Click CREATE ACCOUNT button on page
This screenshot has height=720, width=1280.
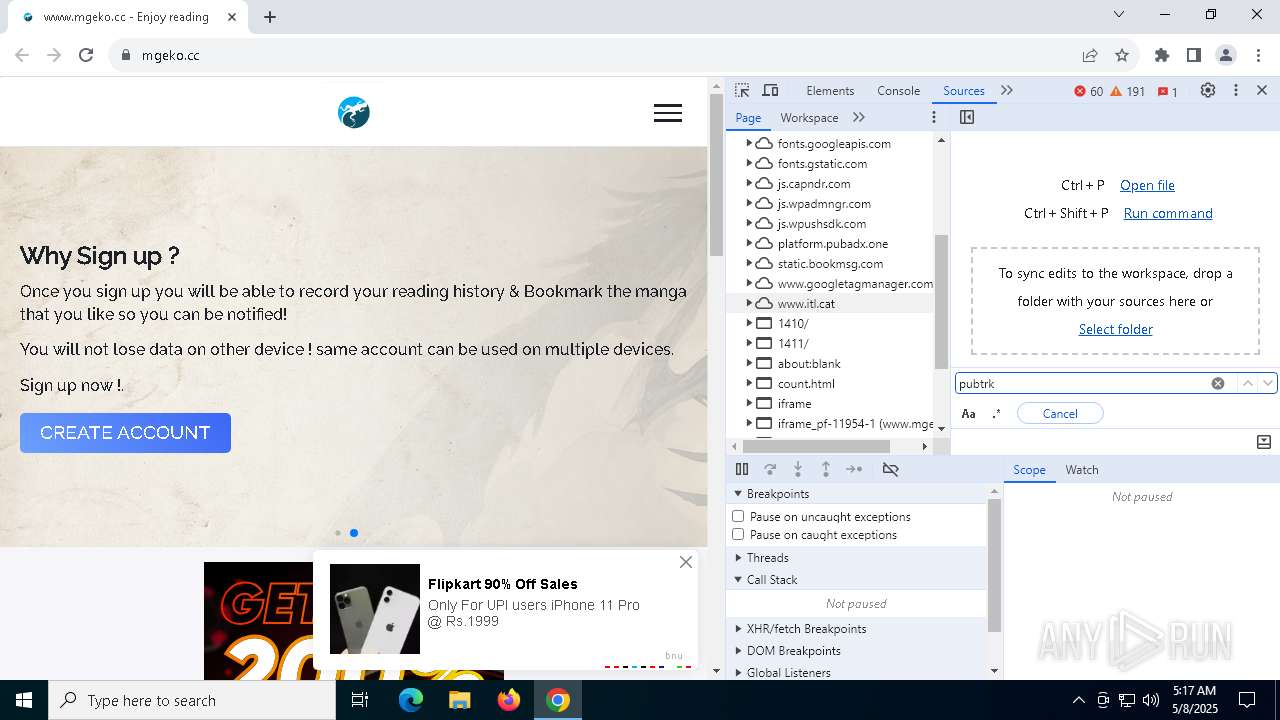pyautogui.click(x=125, y=433)
